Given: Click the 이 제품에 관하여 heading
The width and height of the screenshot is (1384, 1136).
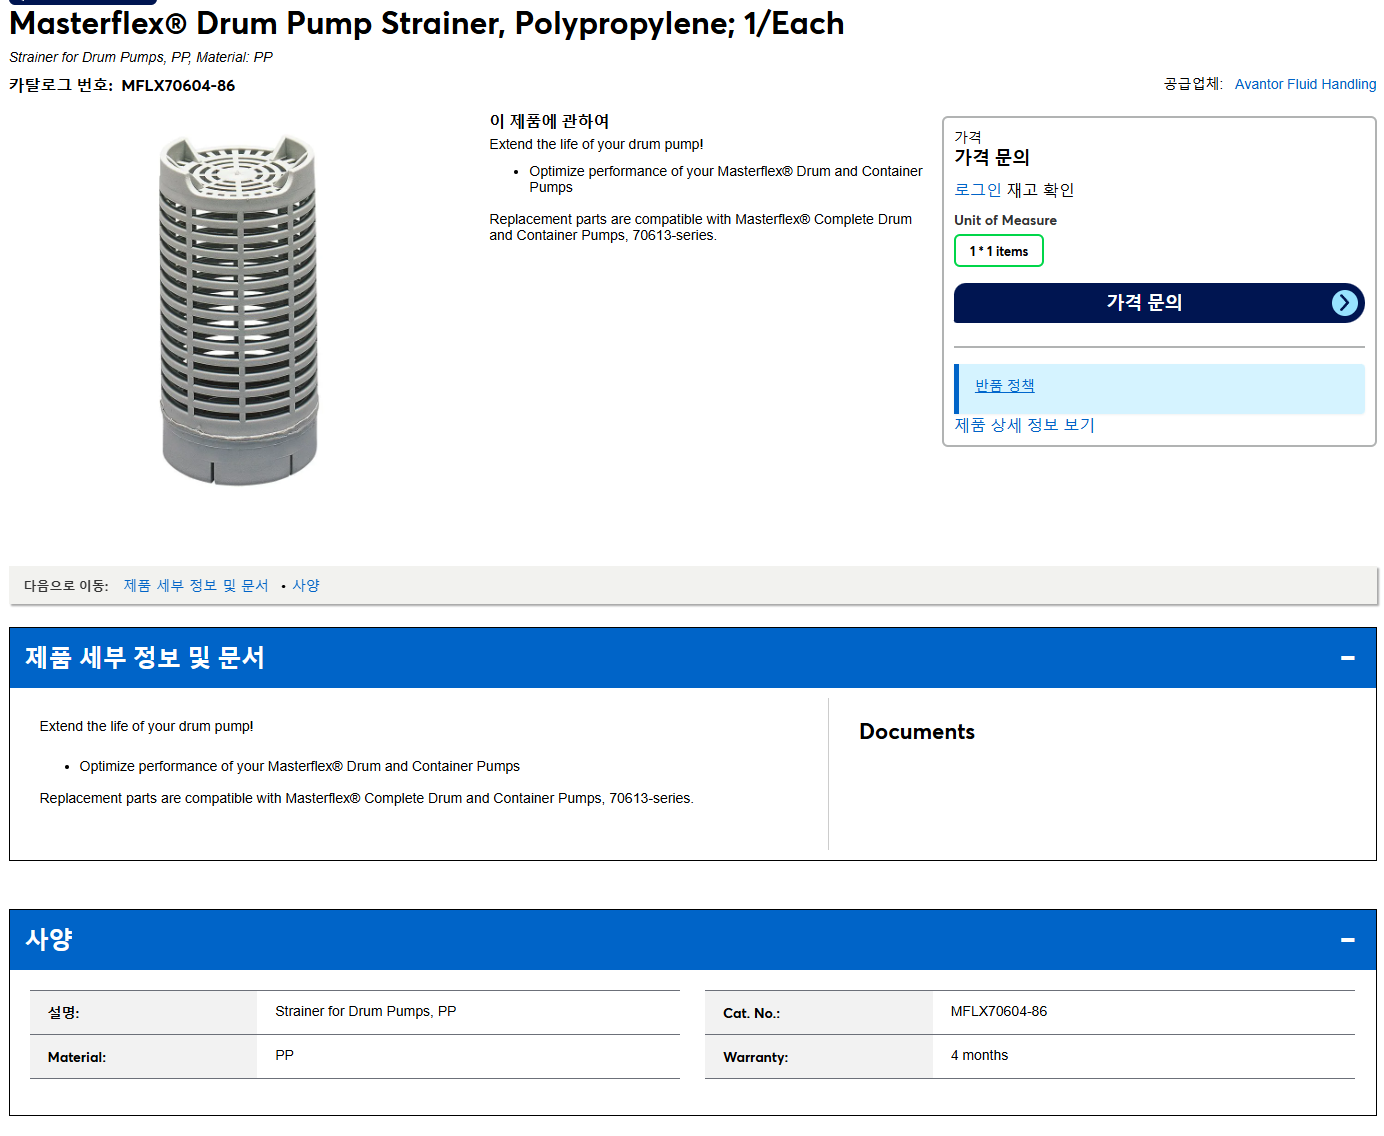Looking at the screenshot, I should click(x=549, y=121).
